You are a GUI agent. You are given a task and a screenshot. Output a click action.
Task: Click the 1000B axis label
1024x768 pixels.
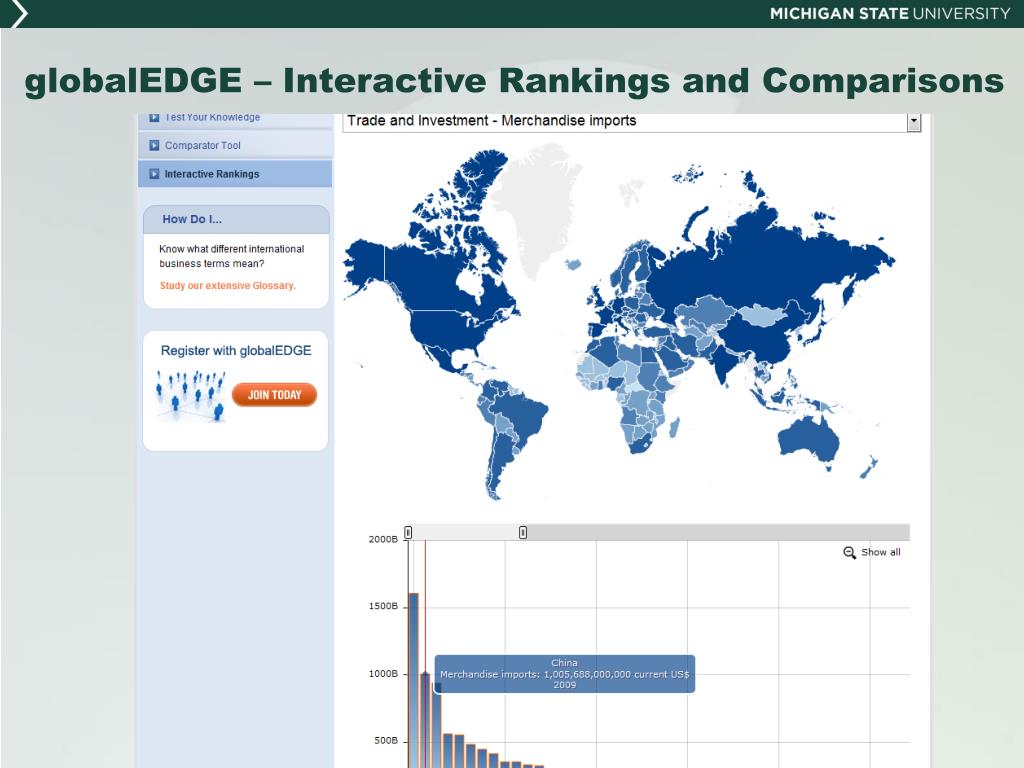tap(383, 673)
